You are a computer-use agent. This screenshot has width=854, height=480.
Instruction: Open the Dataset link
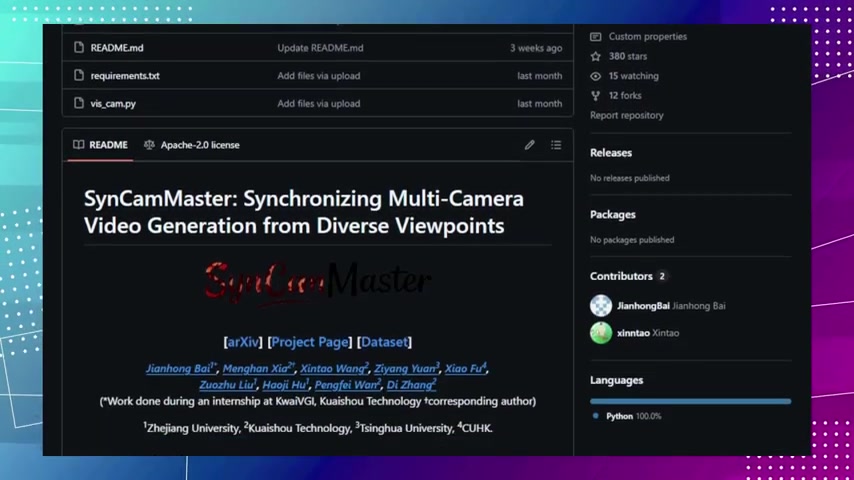tap(385, 342)
